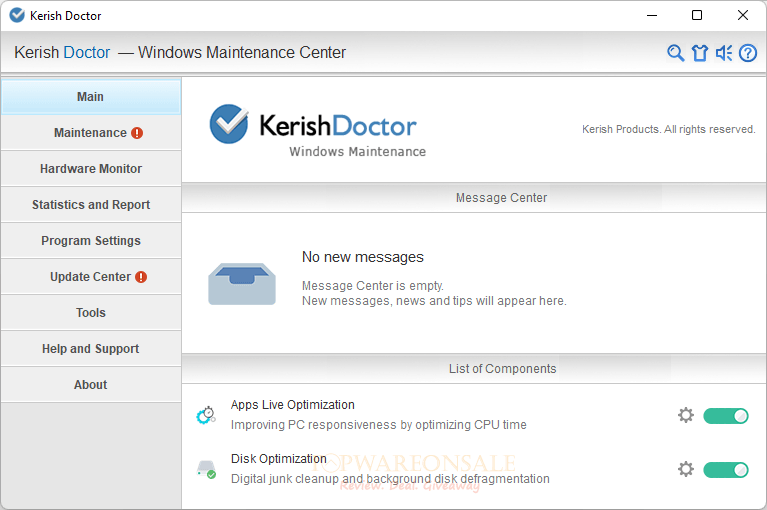Click 'Disk Optimization' component title
Viewport: 767px width, 510px height.
pos(278,459)
